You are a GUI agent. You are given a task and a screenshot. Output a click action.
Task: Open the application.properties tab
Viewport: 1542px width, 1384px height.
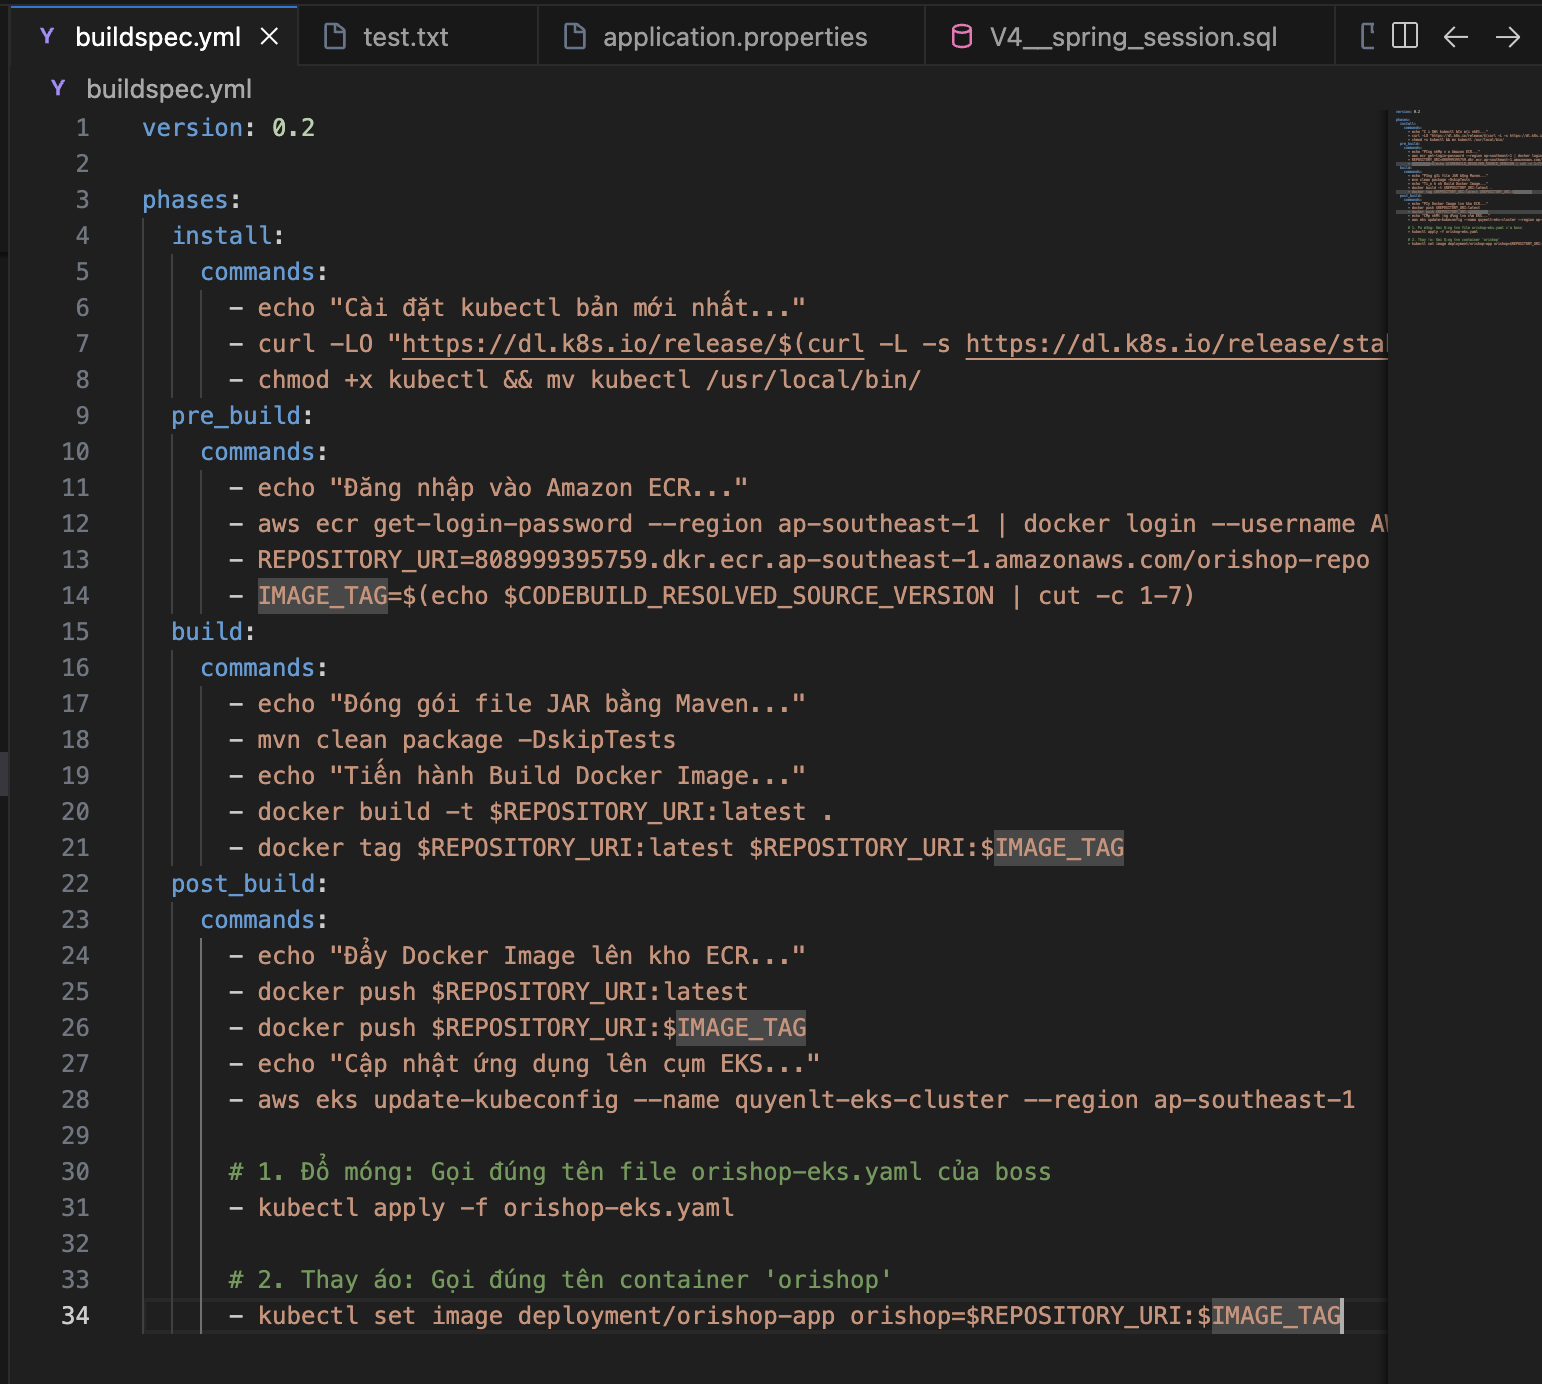point(734,37)
